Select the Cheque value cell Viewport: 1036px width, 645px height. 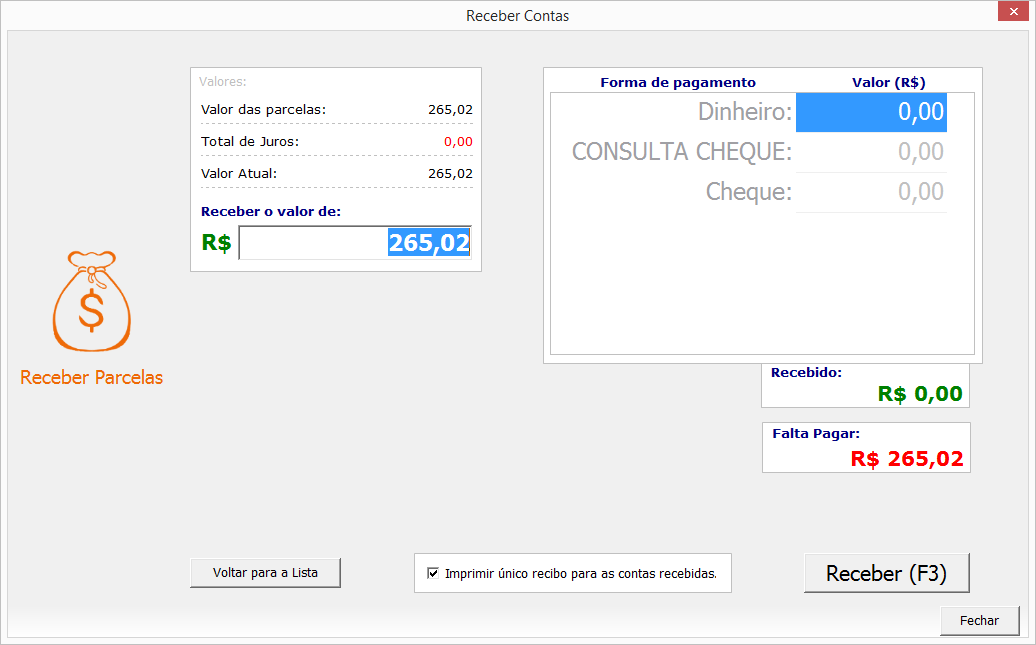(x=871, y=192)
